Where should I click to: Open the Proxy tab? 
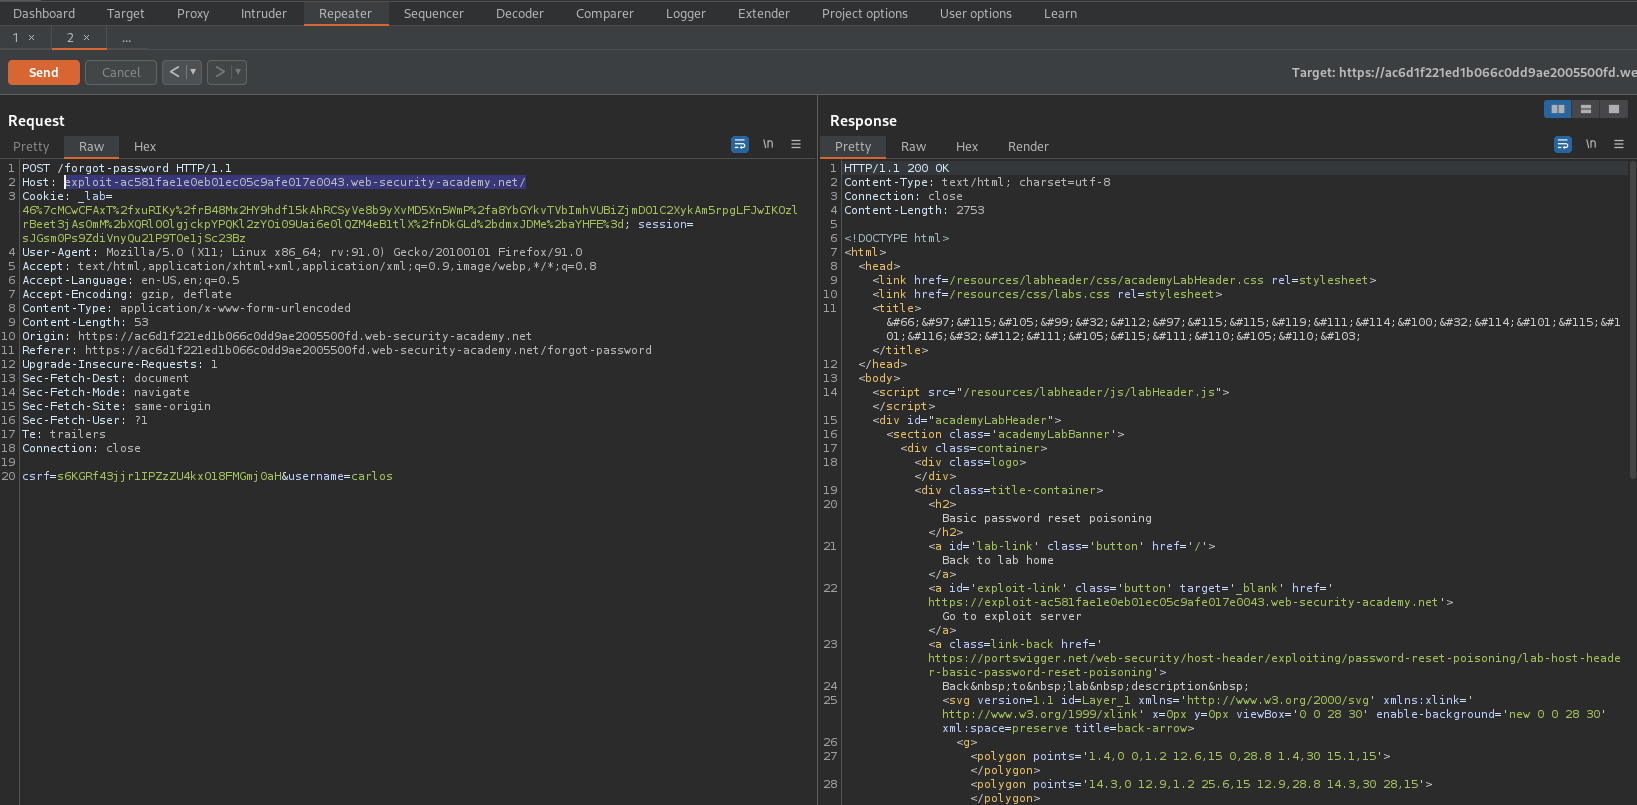[x=193, y=13]
